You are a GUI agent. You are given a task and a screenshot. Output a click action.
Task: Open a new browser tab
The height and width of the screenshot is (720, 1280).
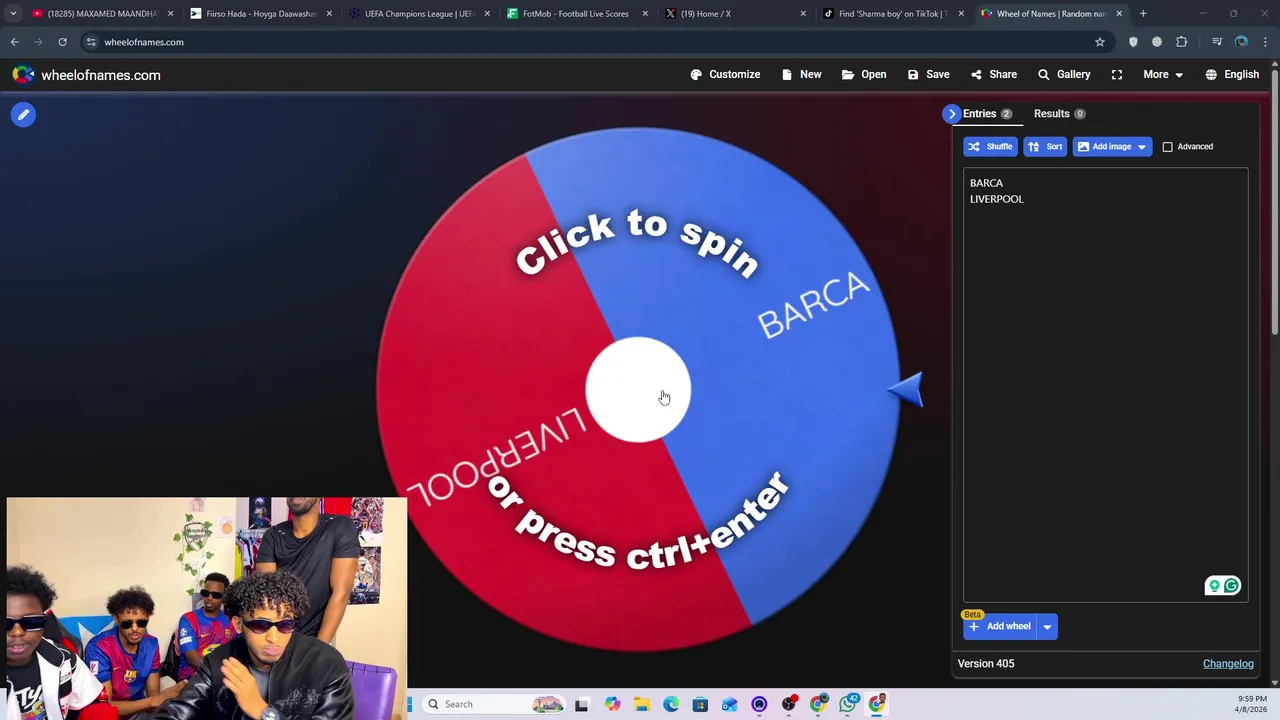(1143, 14)
